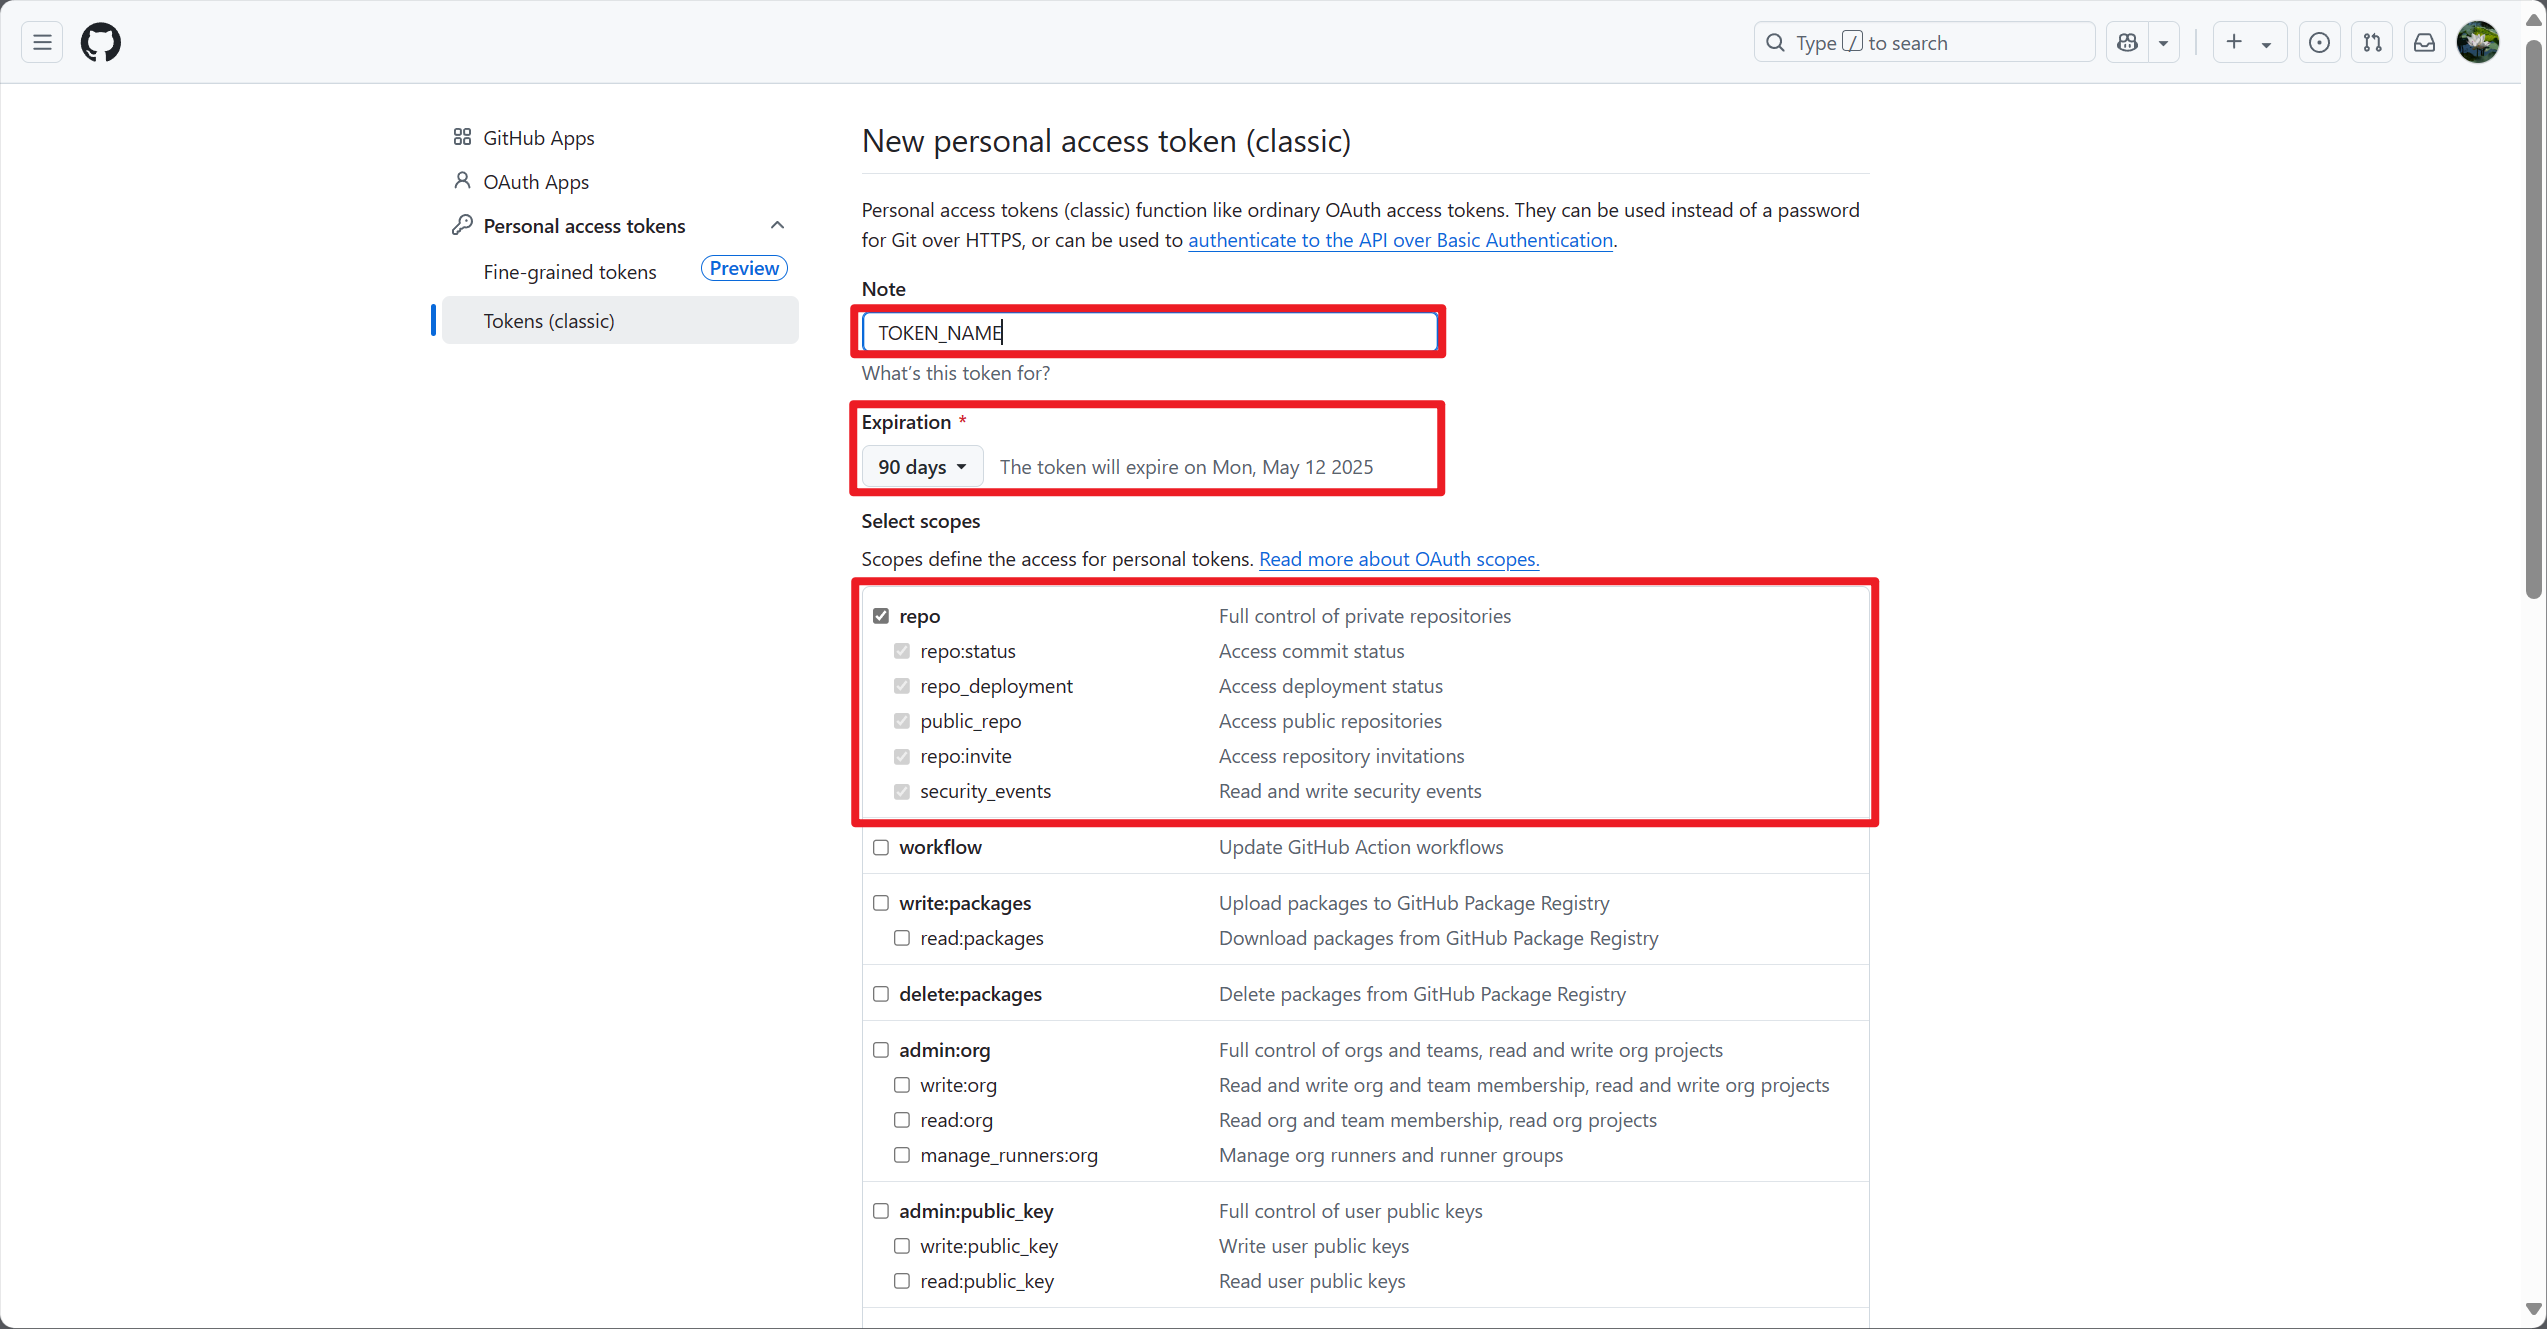This screenshot has width=2547, height=1329.
Task: Open Read more about OAuth scopes link
Action: (x=1398, y=559)
